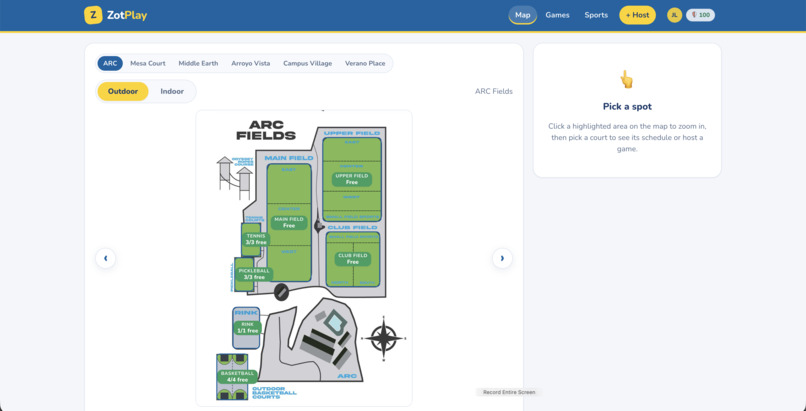
Task: Click the Record Entire Screen tooltip
Action: pos(508,393)
